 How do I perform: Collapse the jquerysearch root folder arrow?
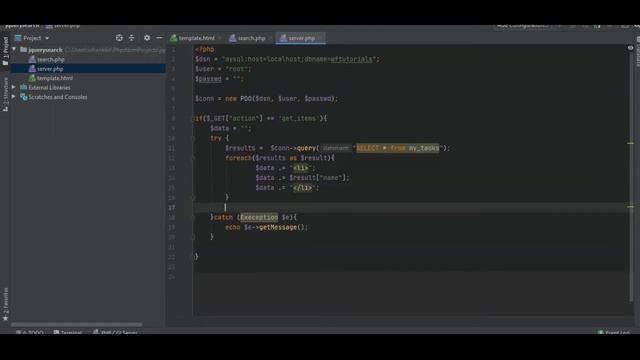(14, 49)
